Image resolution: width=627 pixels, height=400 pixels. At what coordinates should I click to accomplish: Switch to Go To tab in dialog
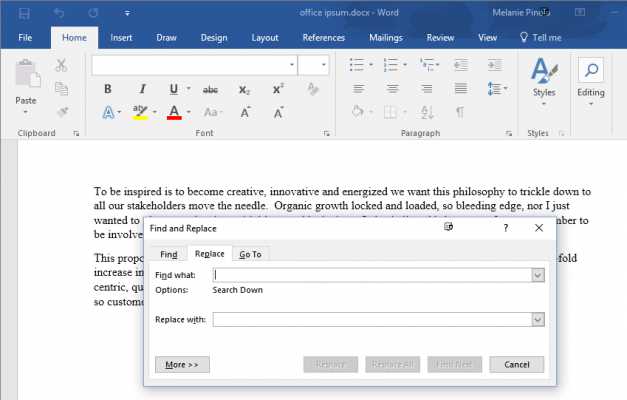pyautogui.click(x=250, y=254)
